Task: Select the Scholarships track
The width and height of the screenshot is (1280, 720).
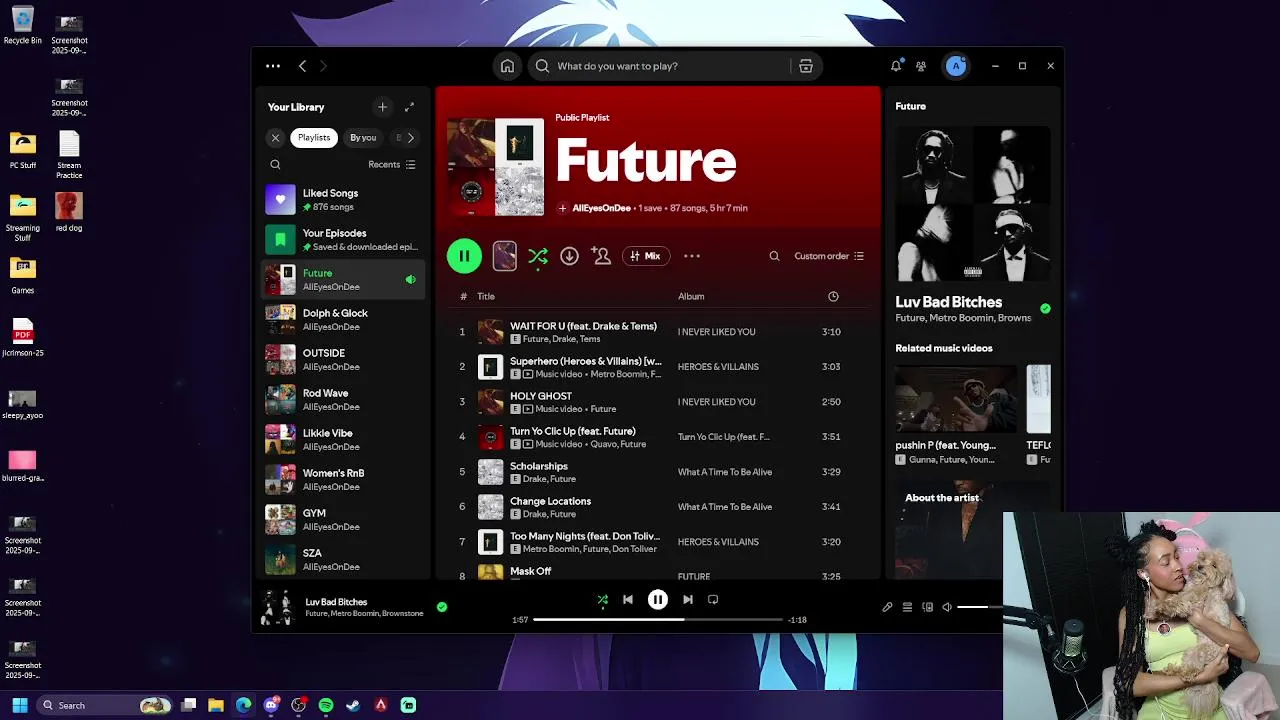Action: pyautogui.click(x=656, y=472)
